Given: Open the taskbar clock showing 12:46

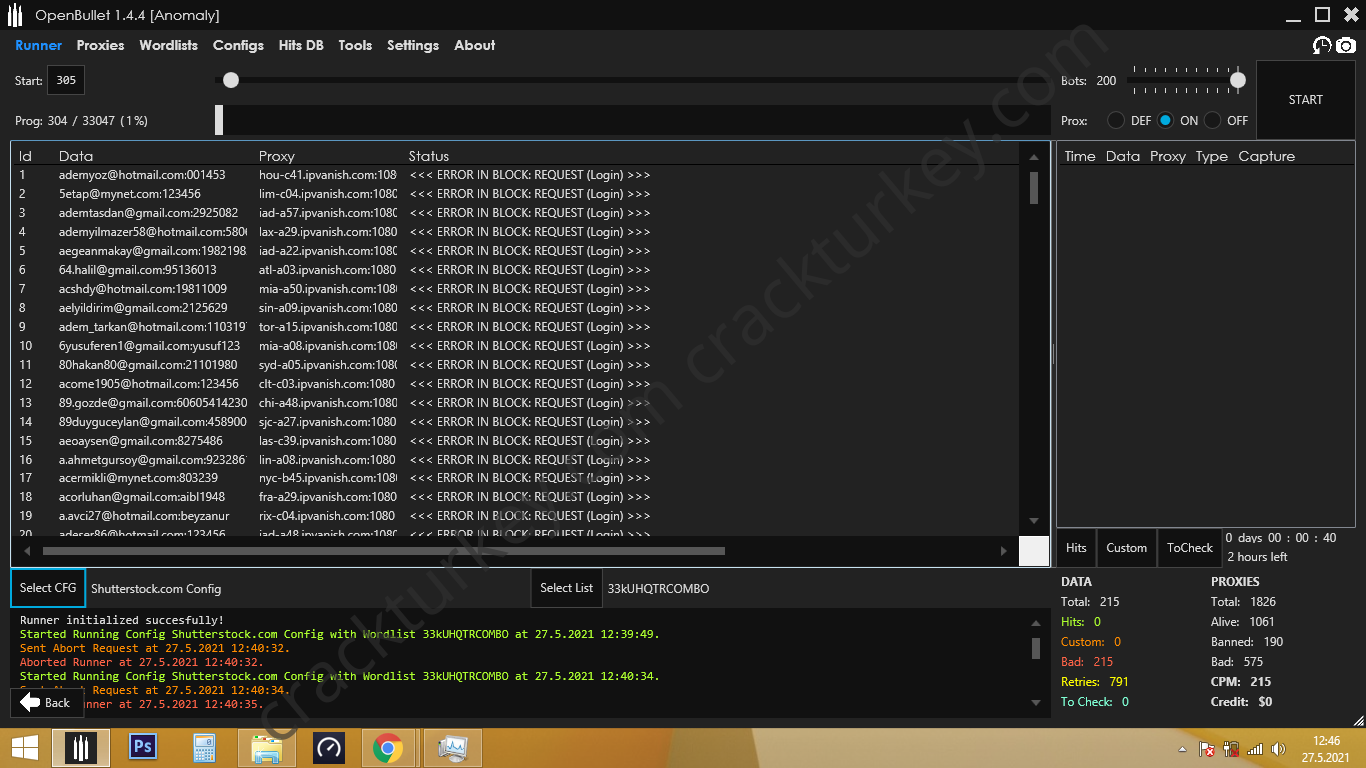Looking at the screenshot, I should point(1326,749).
